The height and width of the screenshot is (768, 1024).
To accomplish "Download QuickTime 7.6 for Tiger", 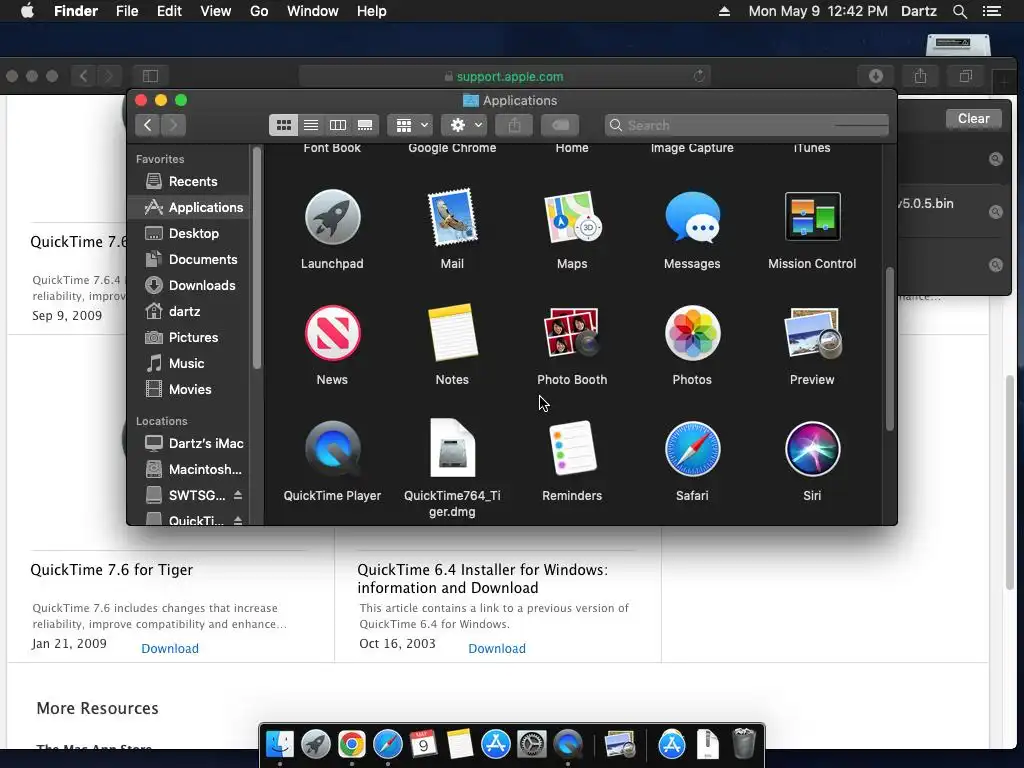I will point(170,648).
